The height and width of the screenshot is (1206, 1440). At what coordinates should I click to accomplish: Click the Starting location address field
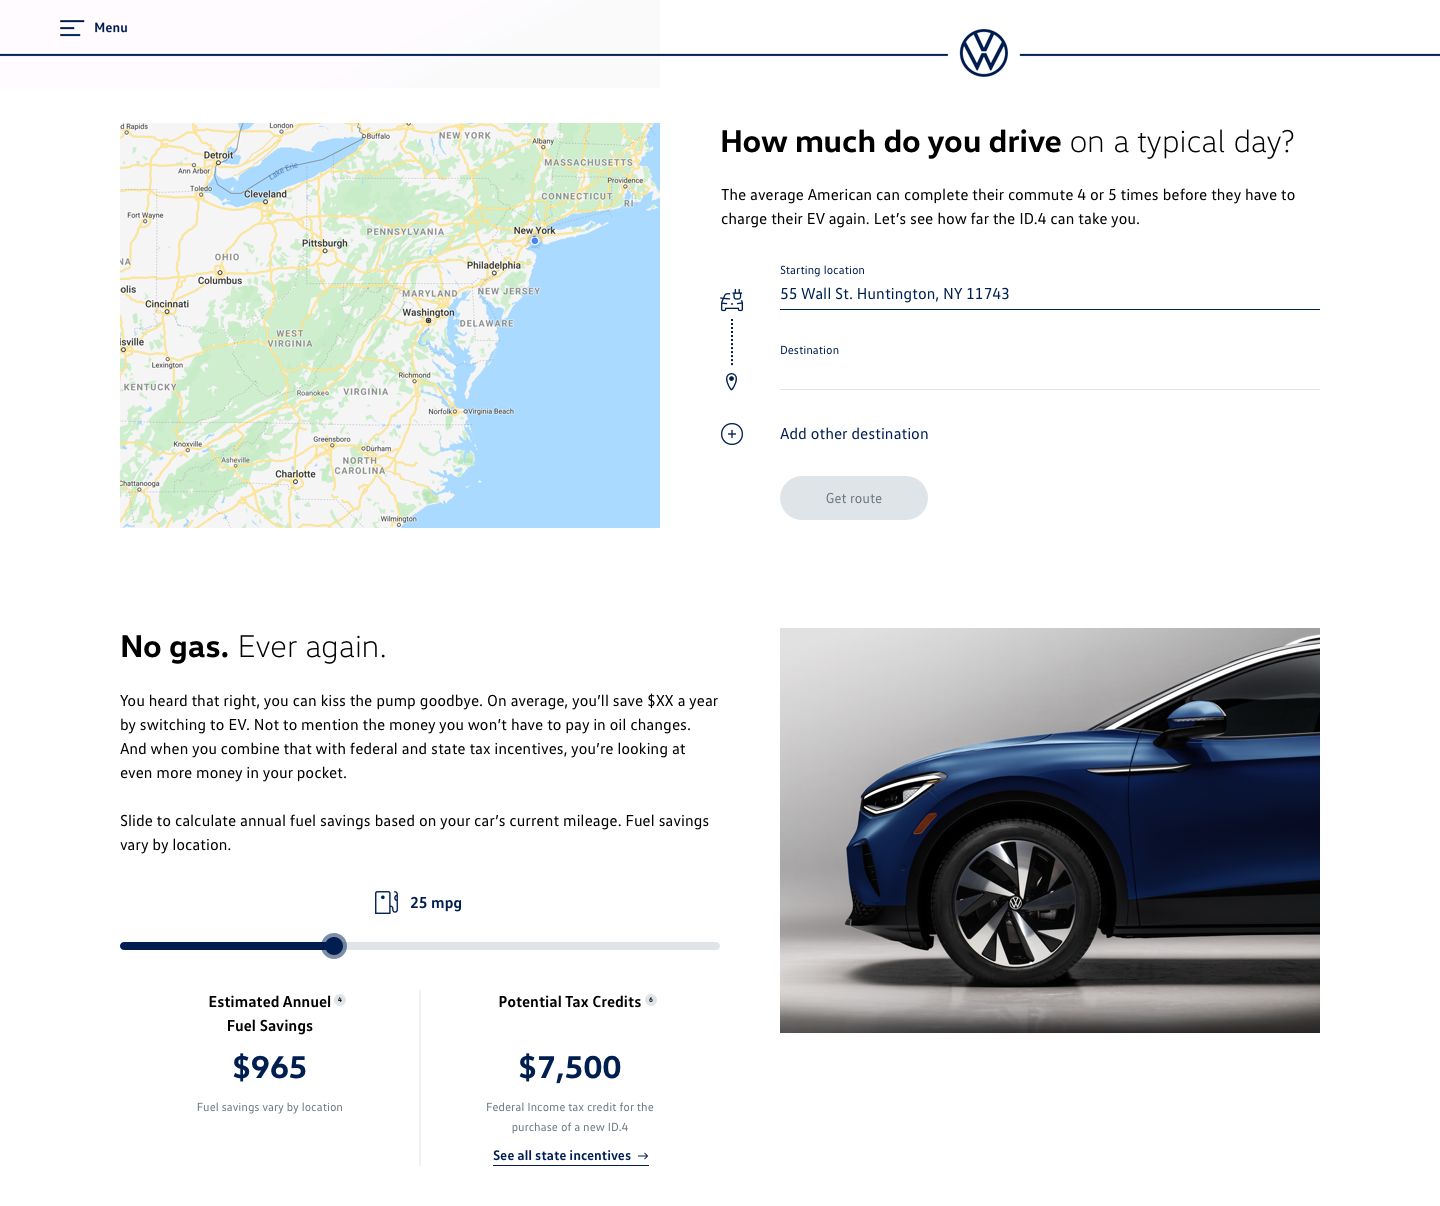tap(1050, 294)
